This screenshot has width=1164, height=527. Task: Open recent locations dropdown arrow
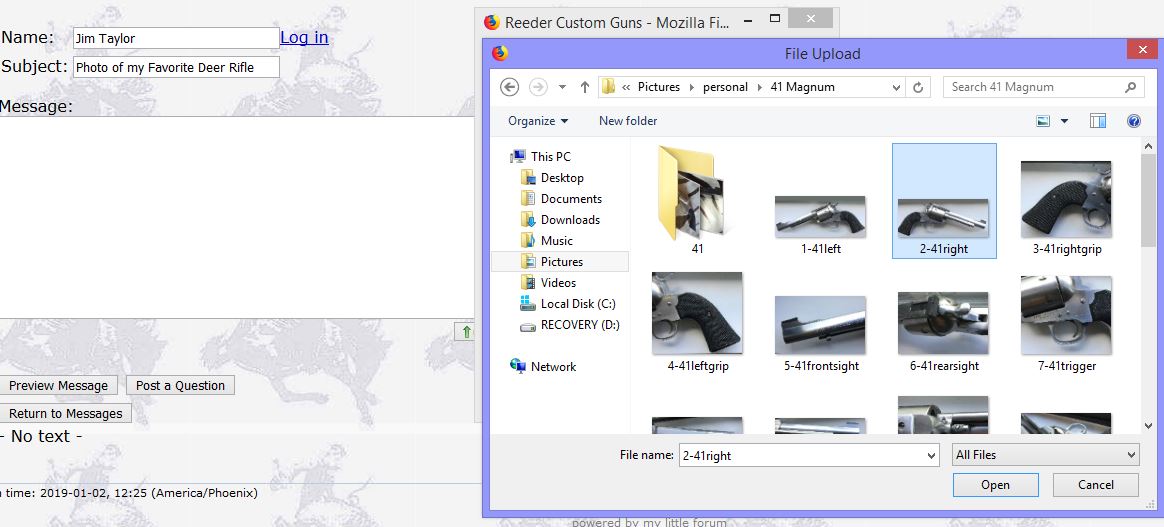(563, 87)
